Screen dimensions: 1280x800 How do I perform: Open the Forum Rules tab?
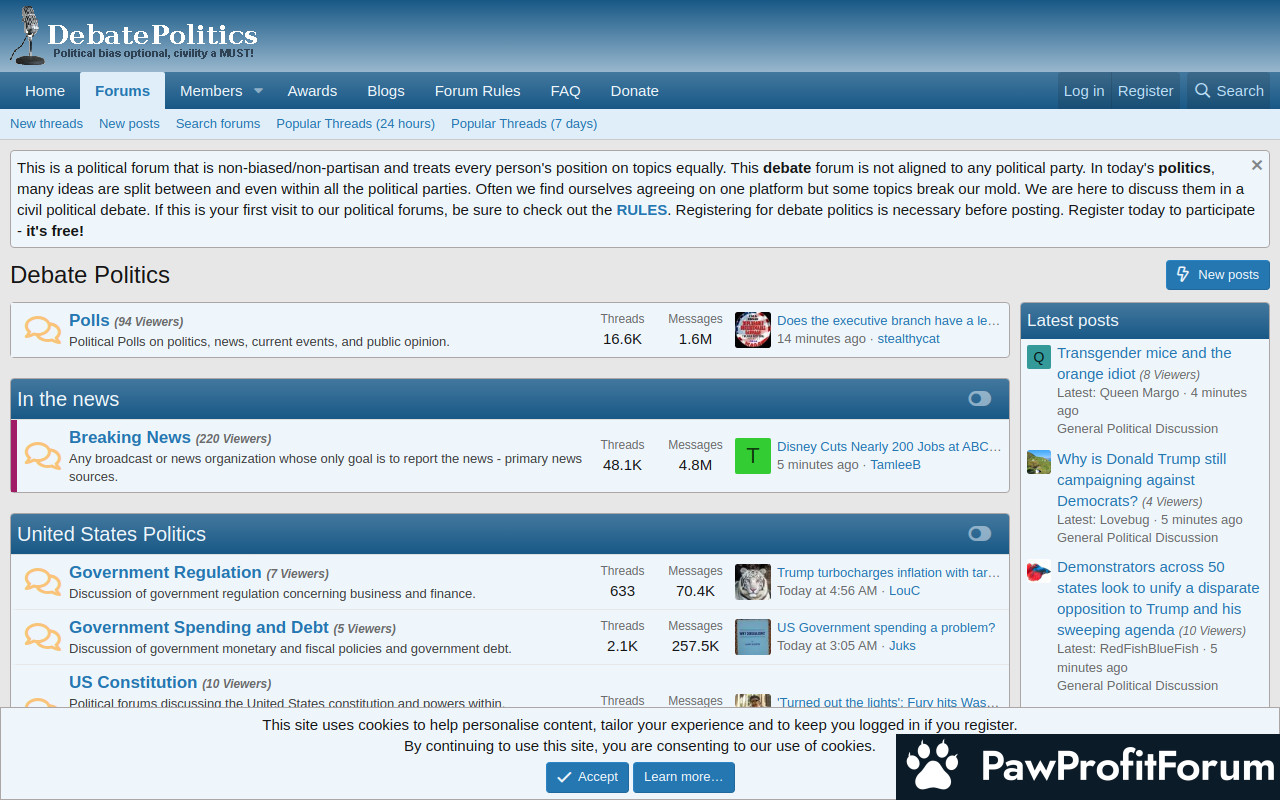pos(478,91)
